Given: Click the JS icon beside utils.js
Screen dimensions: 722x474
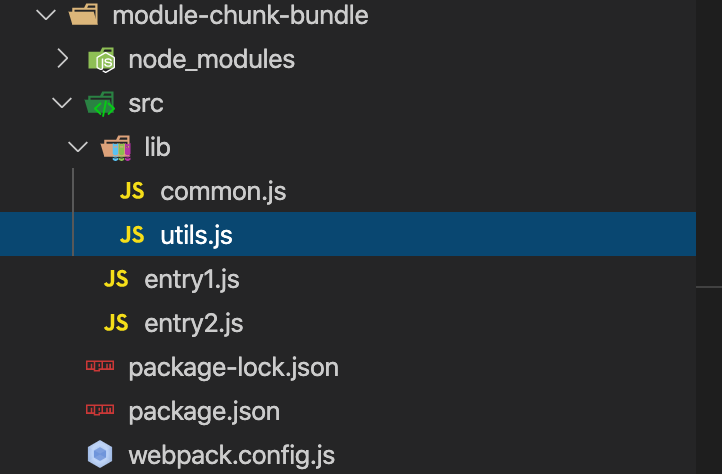Looking at the screenshot, I should [132, 236].
